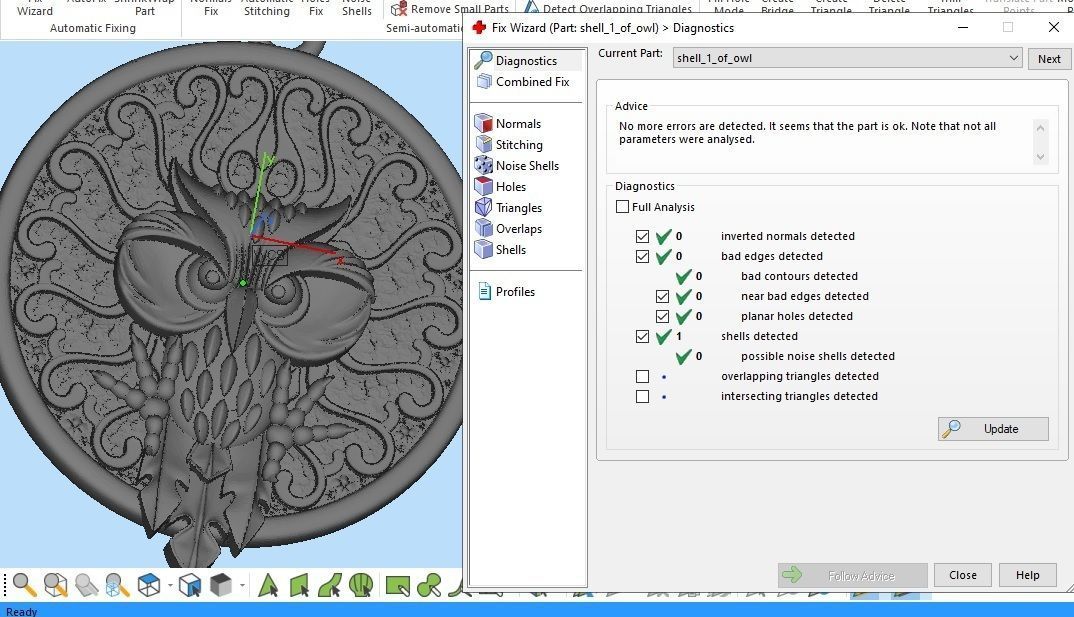Select the rectangle marking pencil tool
Screen dimensions: 1074x617
click(x=398, y=585)
